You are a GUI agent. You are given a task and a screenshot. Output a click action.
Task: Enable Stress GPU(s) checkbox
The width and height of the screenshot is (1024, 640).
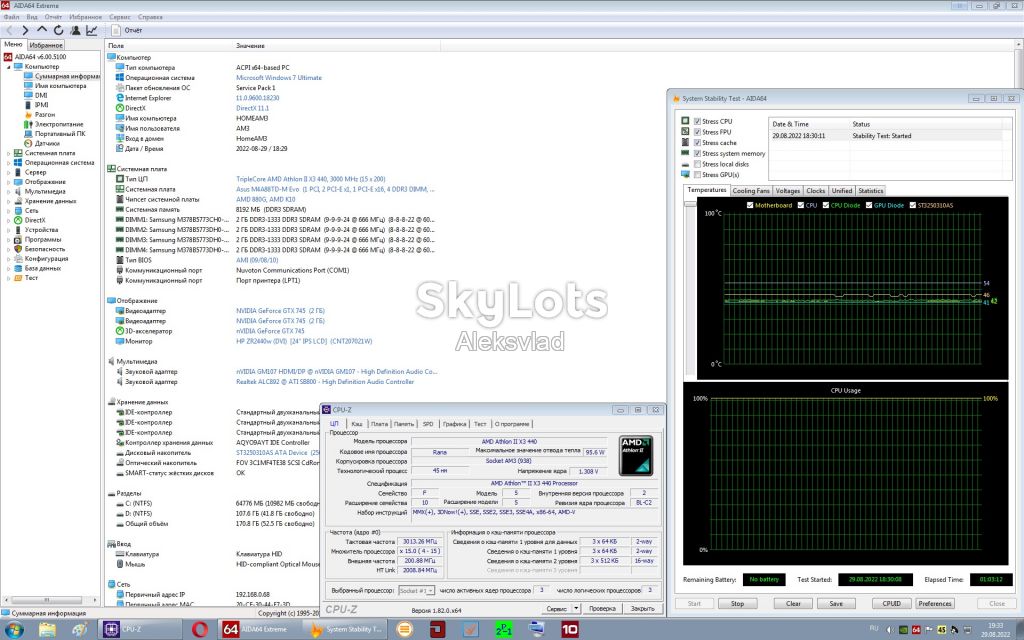[x=697, y=174]
